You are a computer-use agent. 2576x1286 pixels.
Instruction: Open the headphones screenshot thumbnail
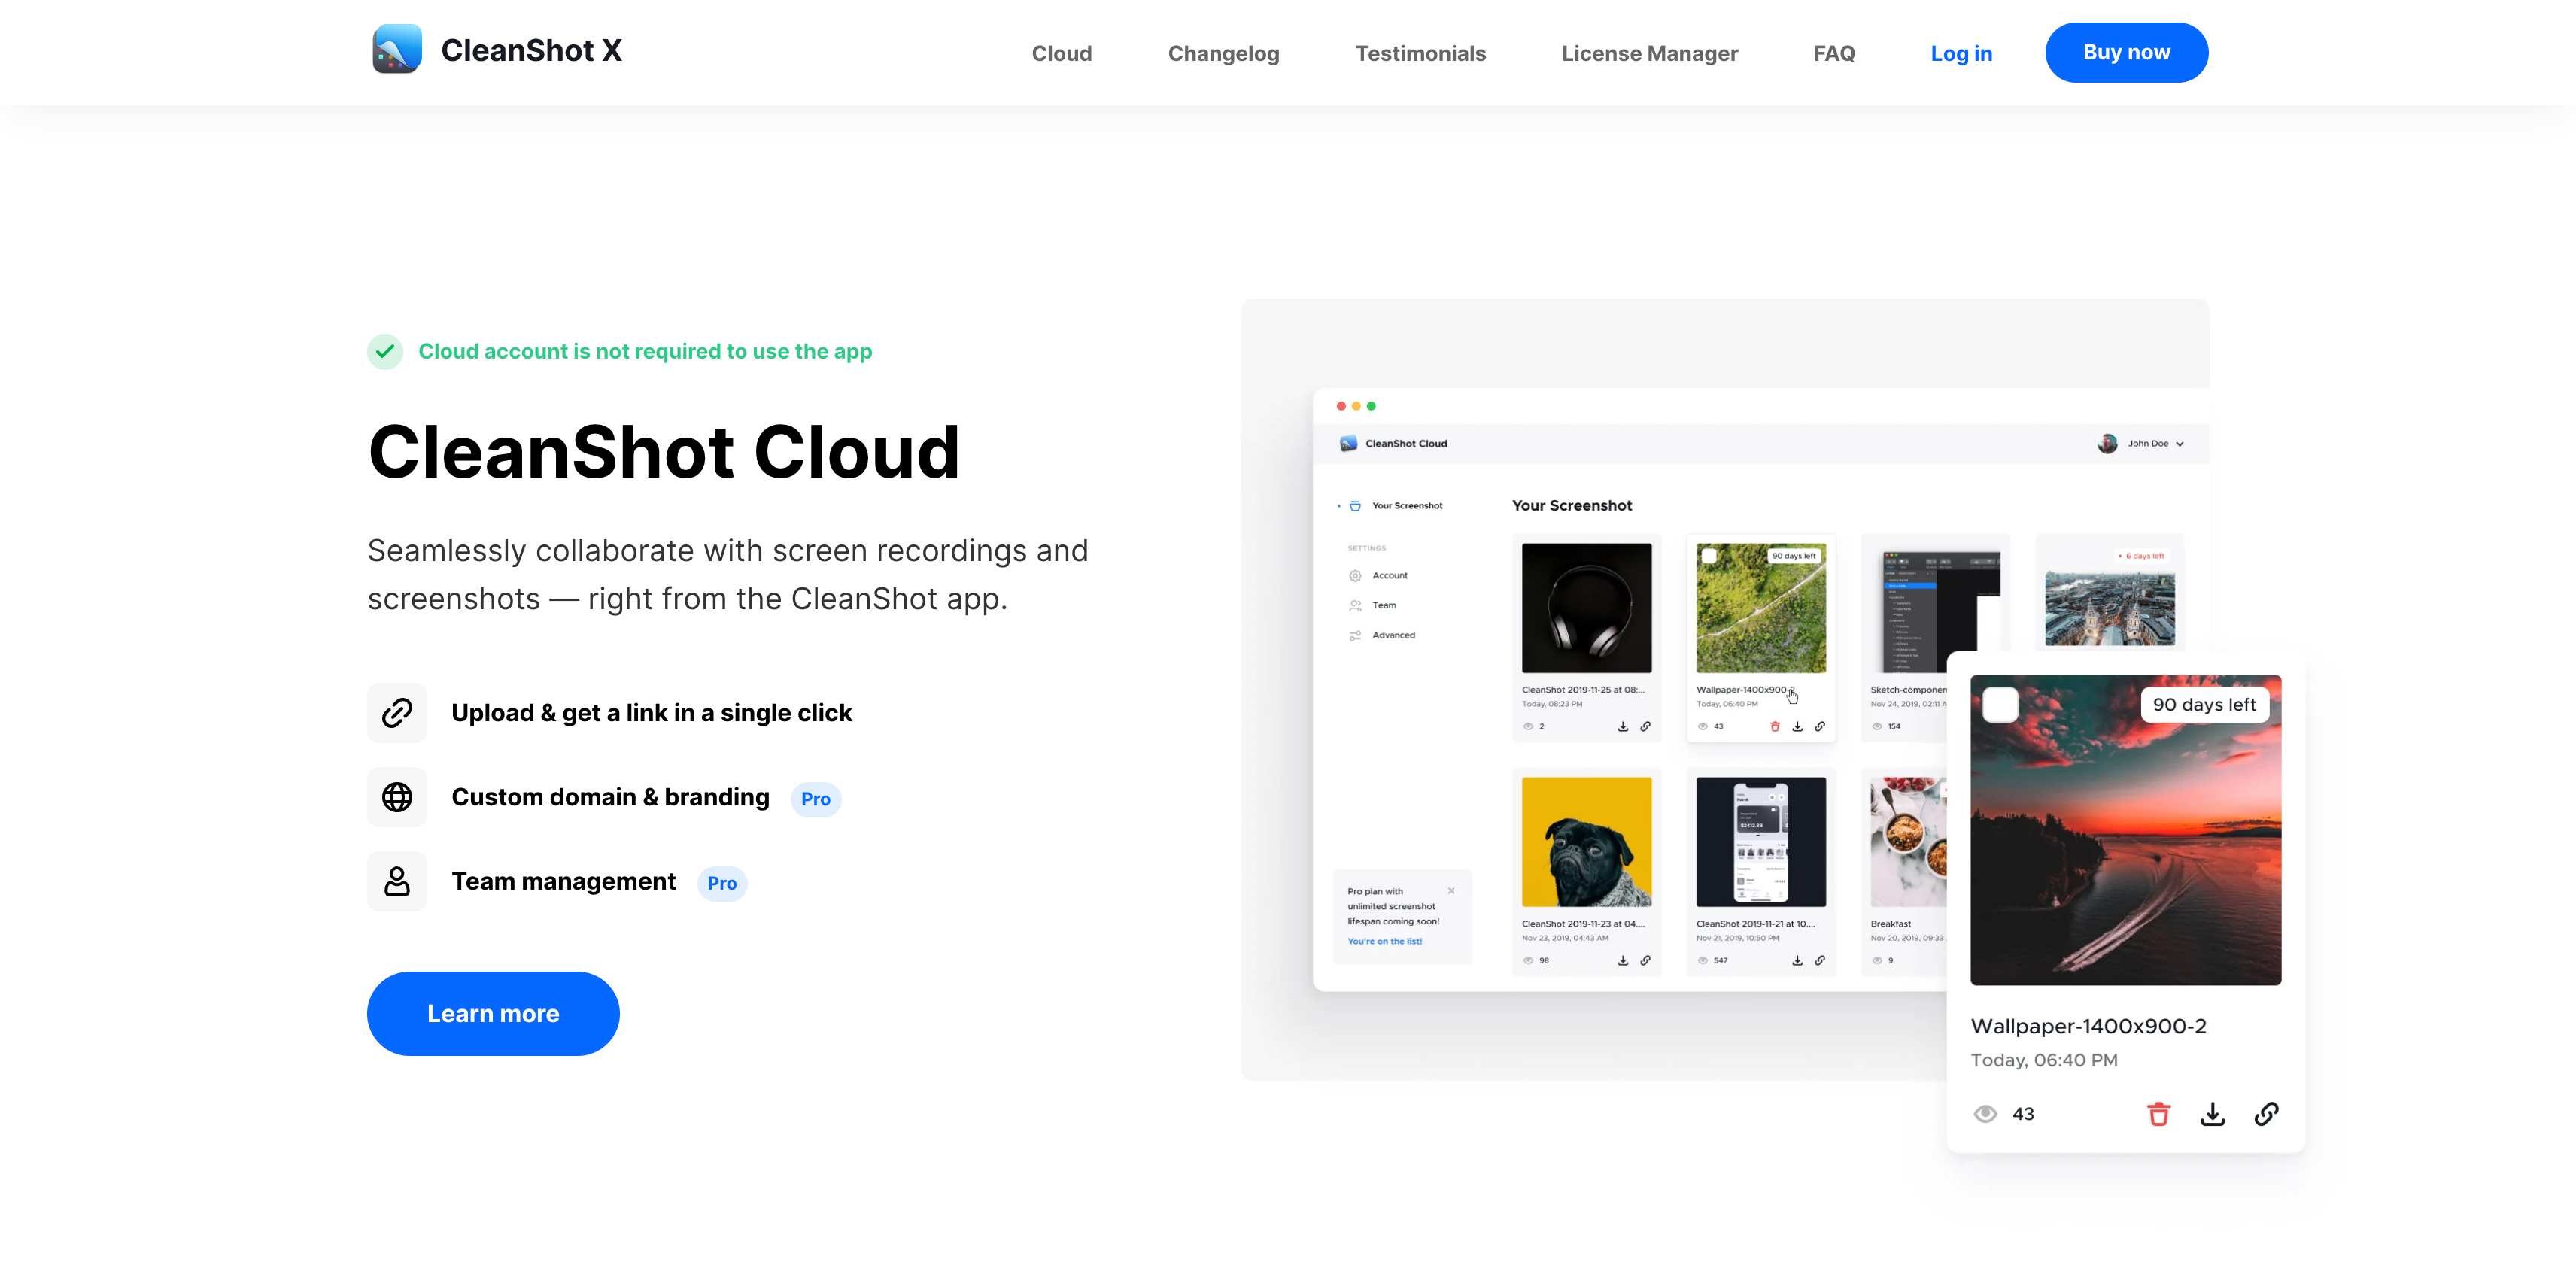pos(1586,608)
